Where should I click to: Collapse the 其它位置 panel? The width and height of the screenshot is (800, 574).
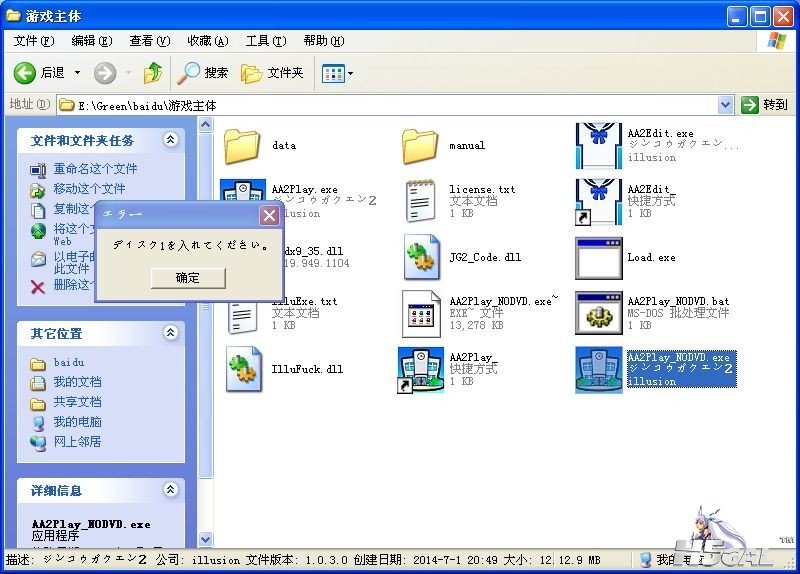[170, 333]
